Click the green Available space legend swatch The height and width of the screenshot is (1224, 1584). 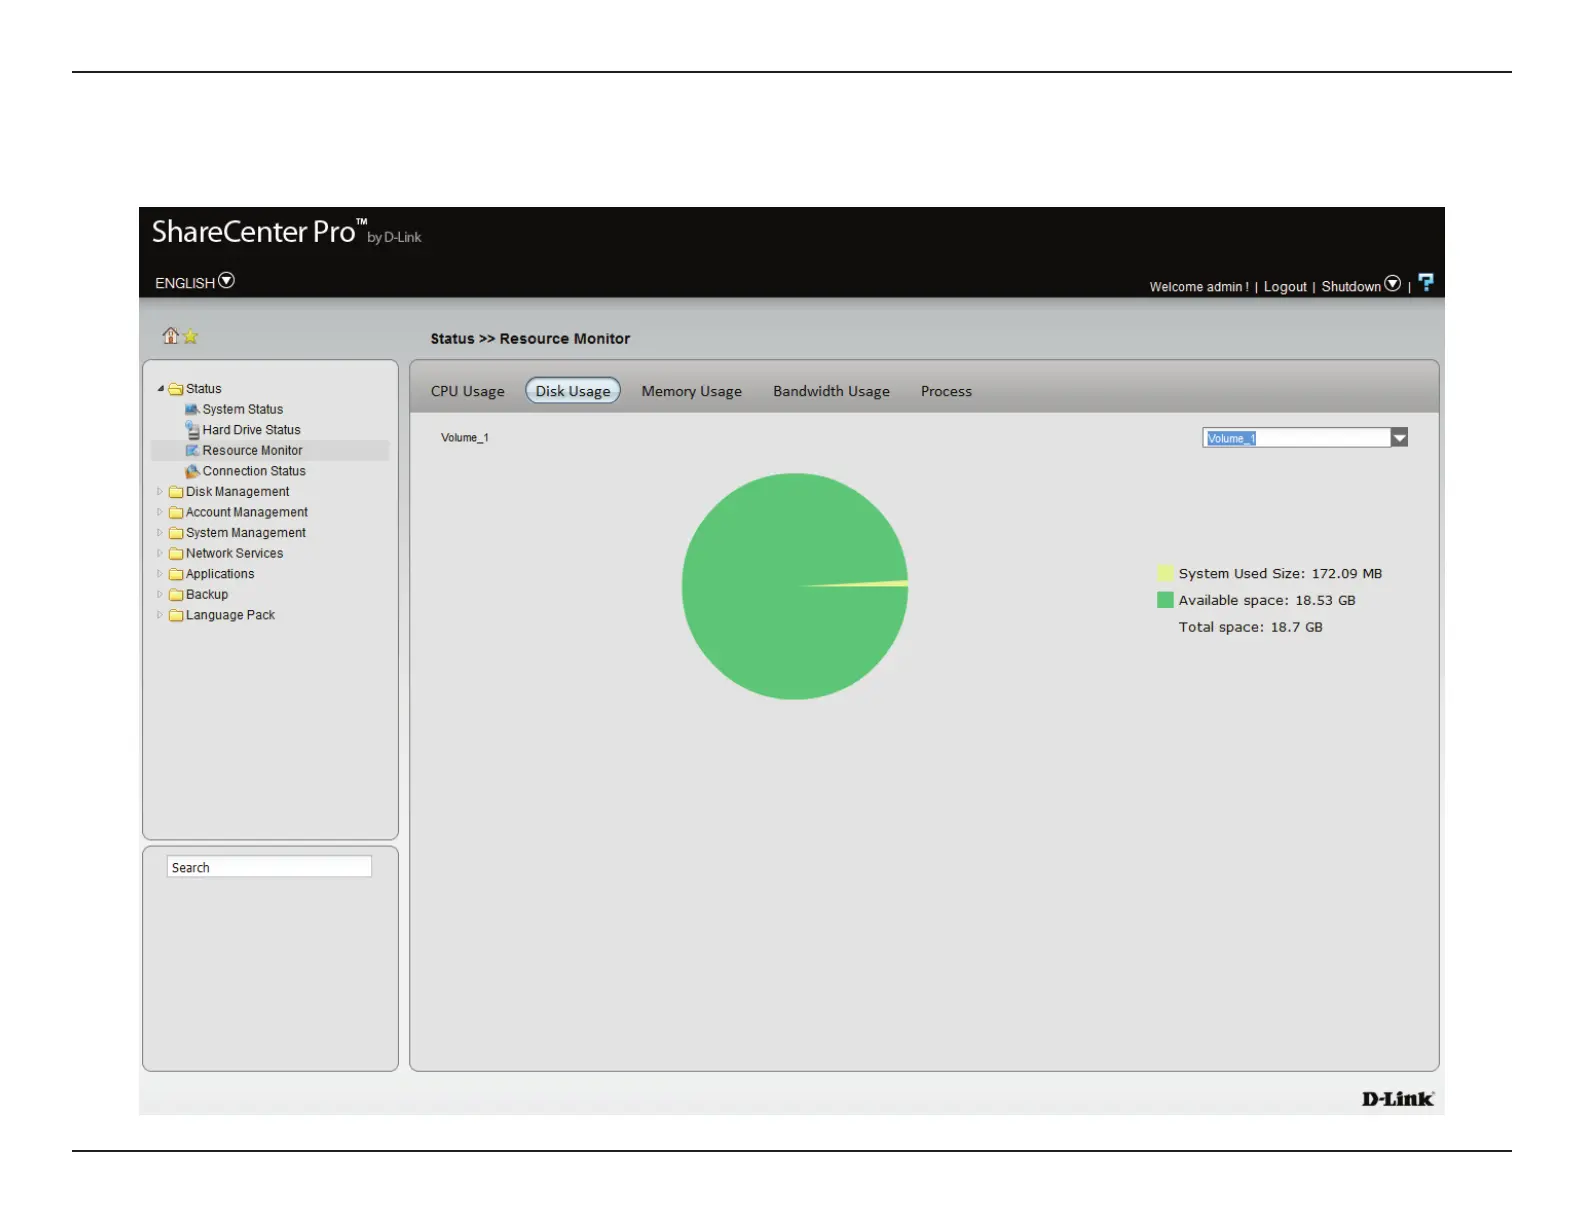click(1165, 600)
